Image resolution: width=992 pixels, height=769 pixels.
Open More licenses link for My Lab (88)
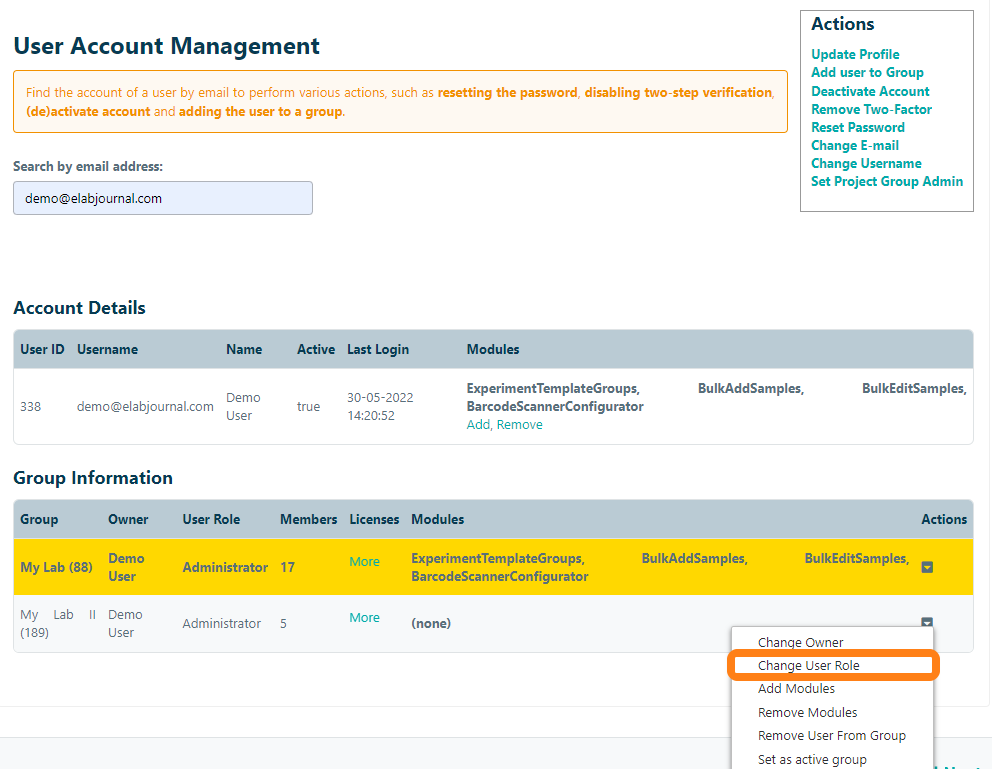[x=364, y=562]
